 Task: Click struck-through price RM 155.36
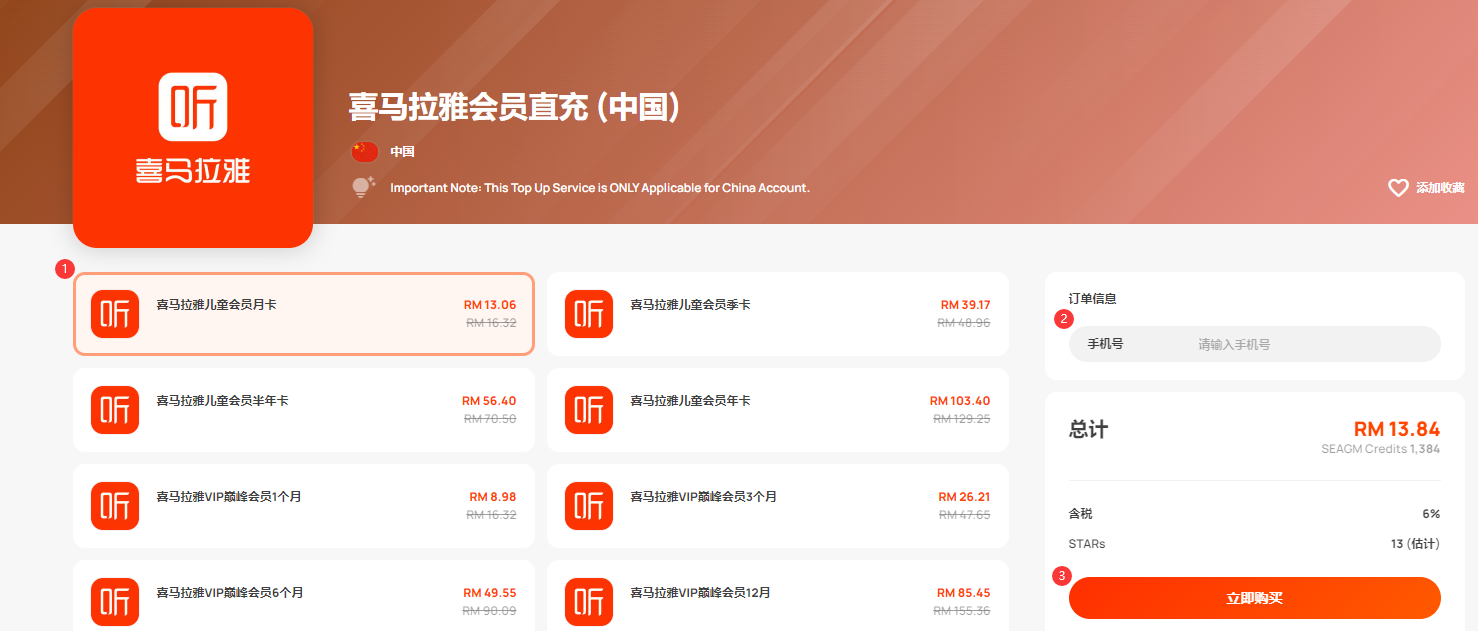pos(962,611)
